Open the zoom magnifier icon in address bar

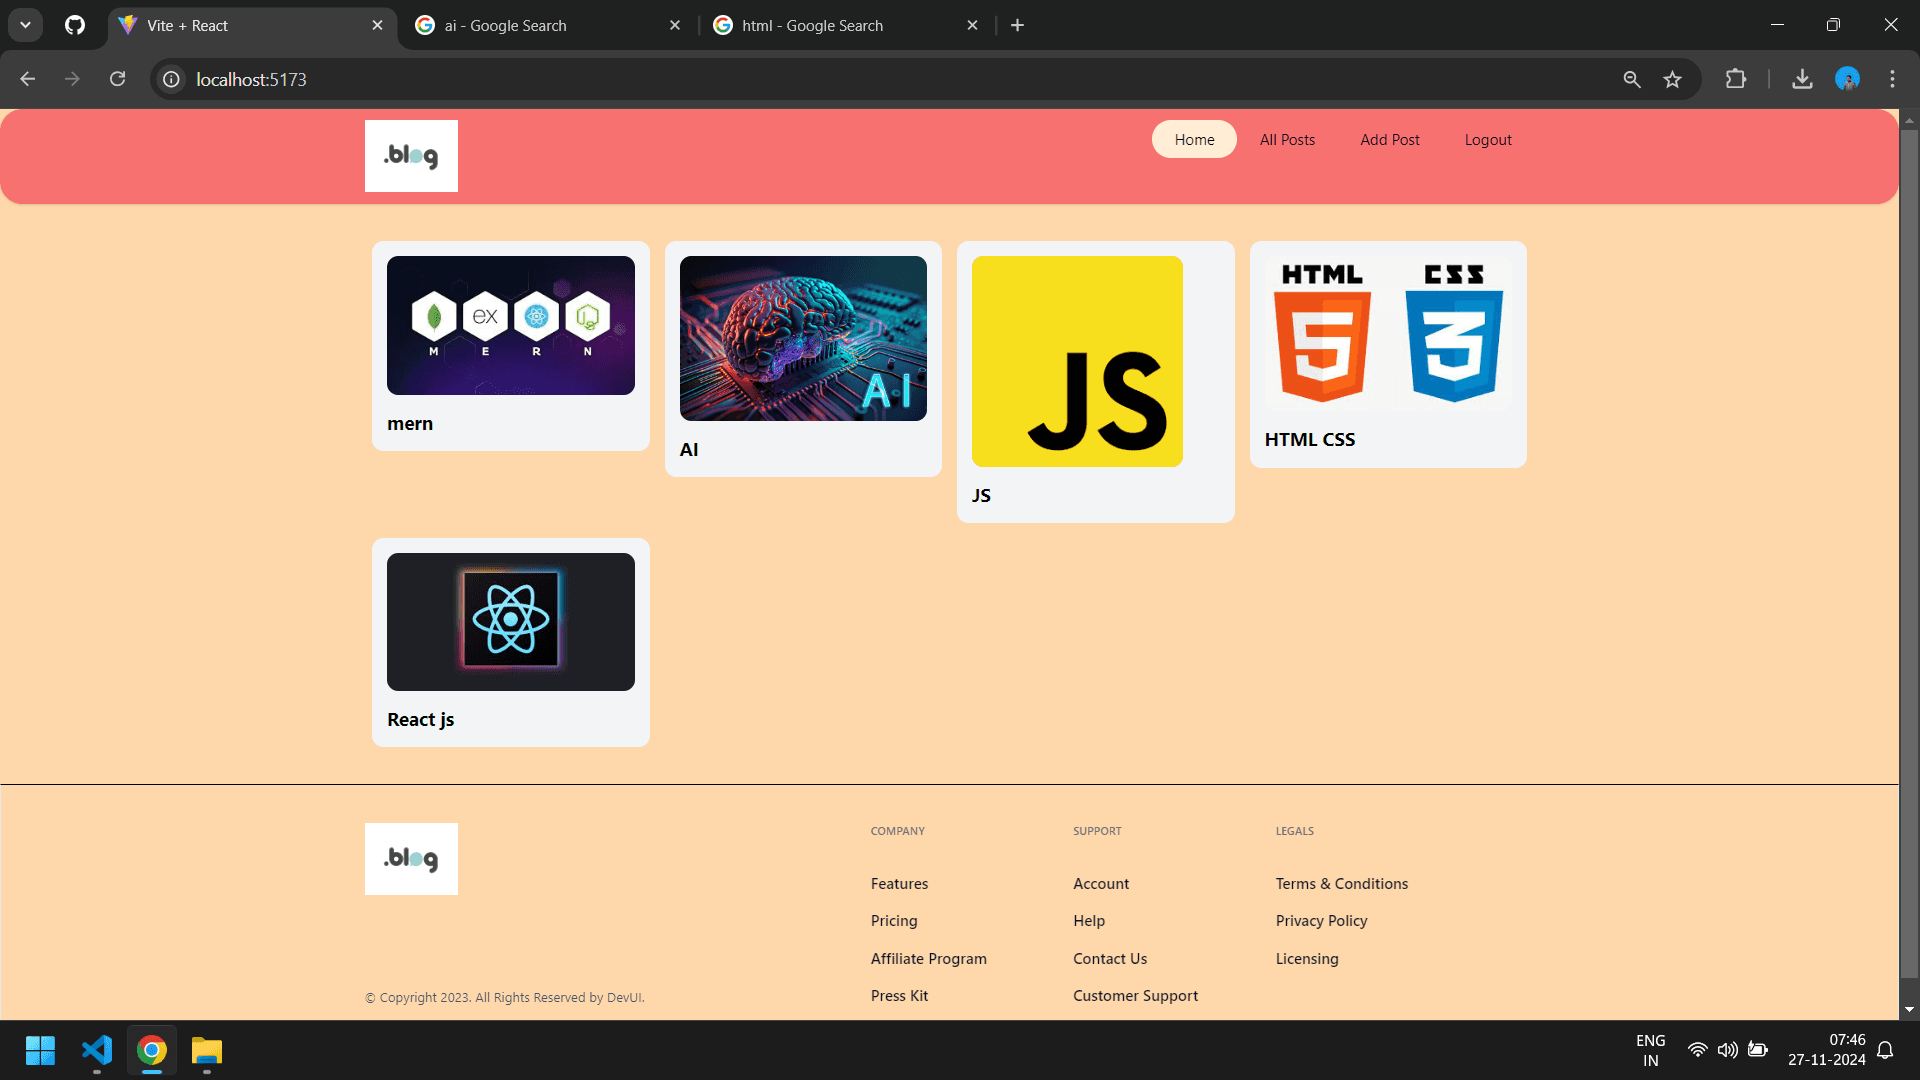1632,79
